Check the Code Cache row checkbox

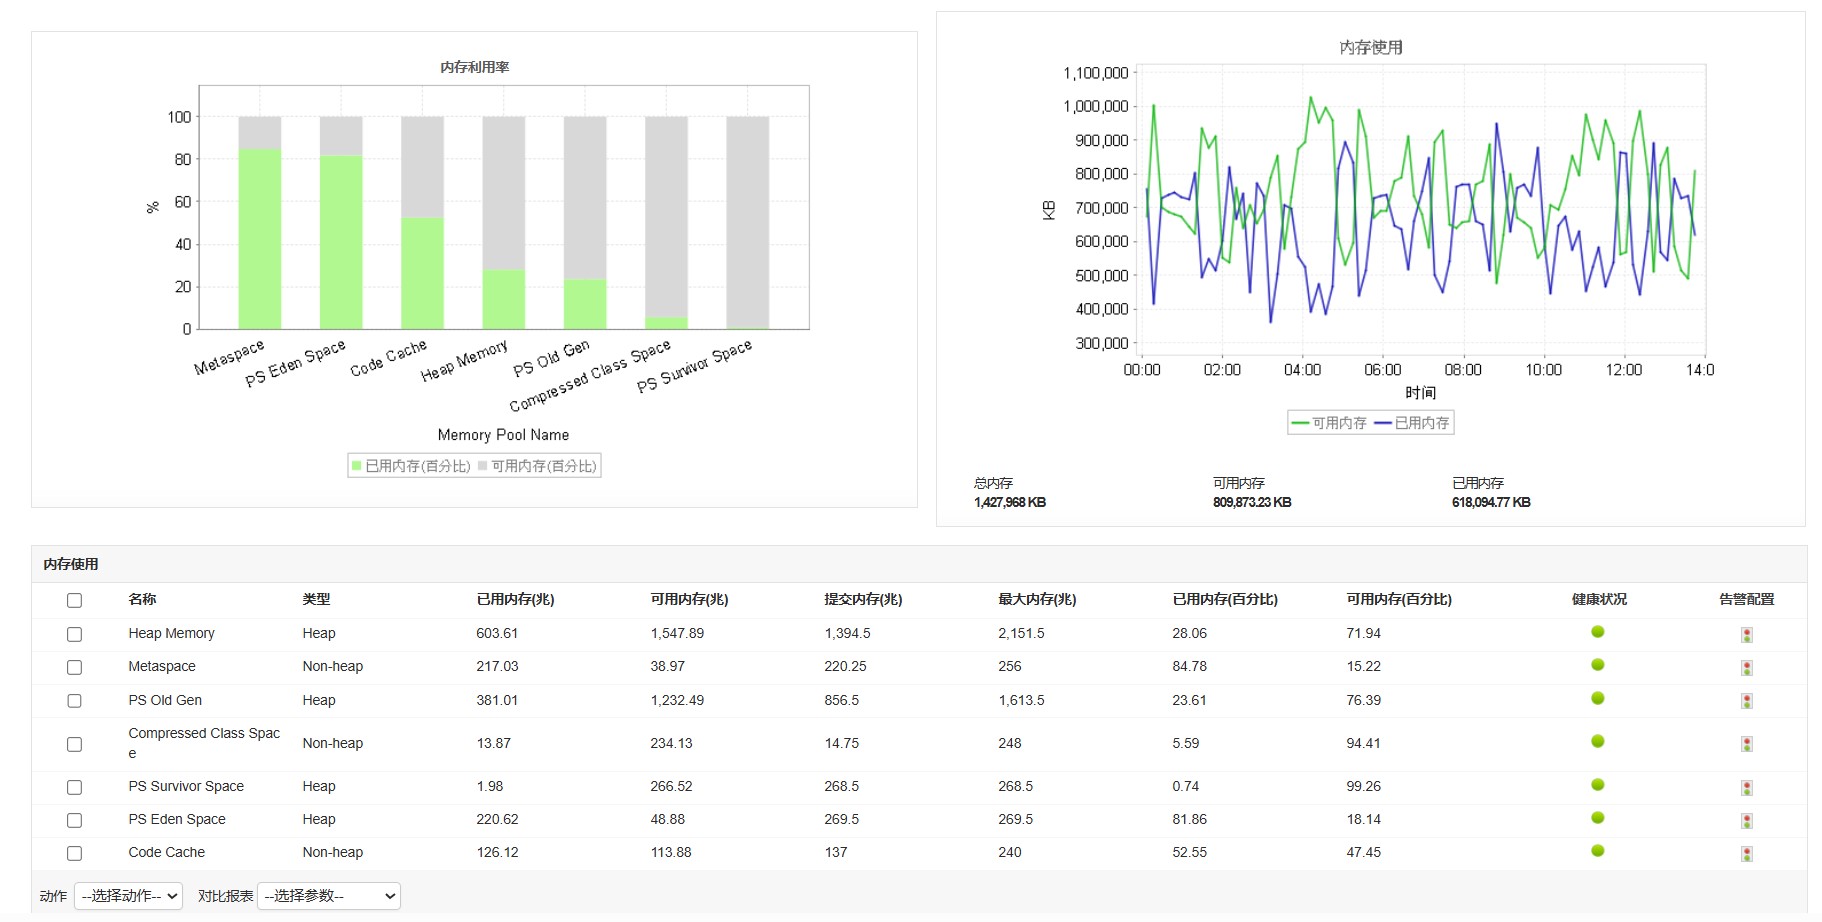click(74, 854)
